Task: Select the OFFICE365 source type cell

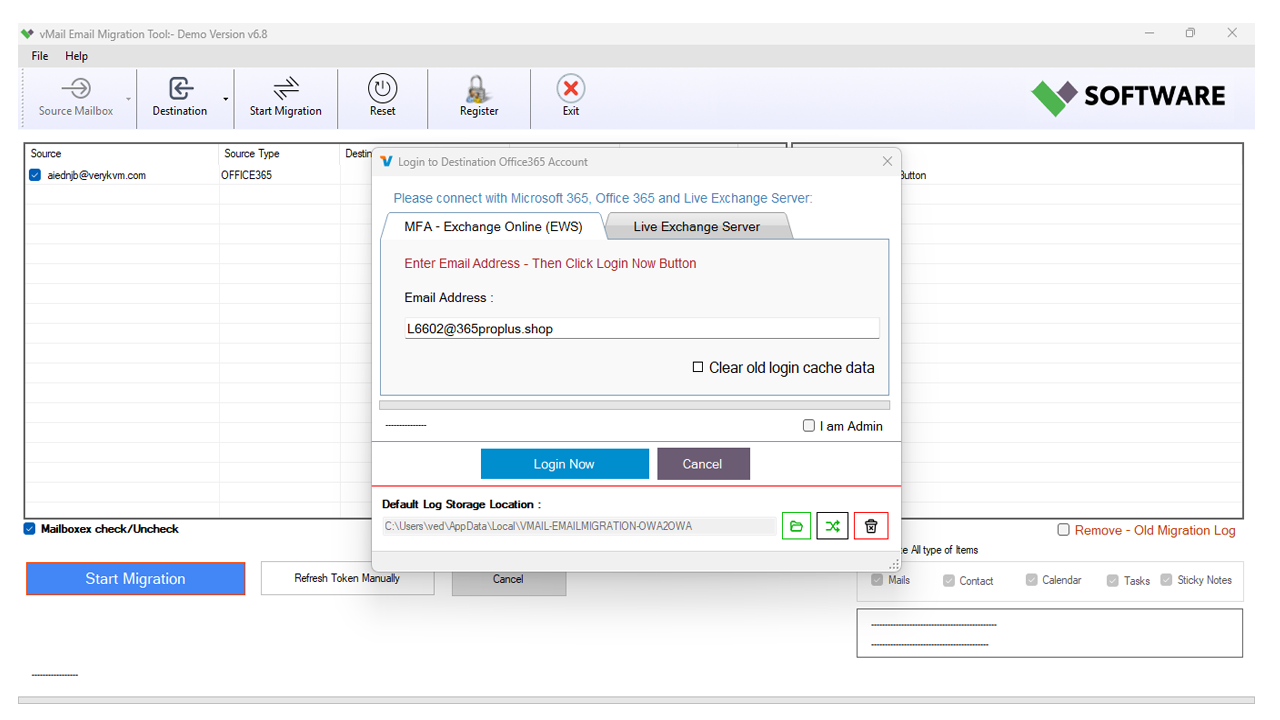Action: (279, 175)
